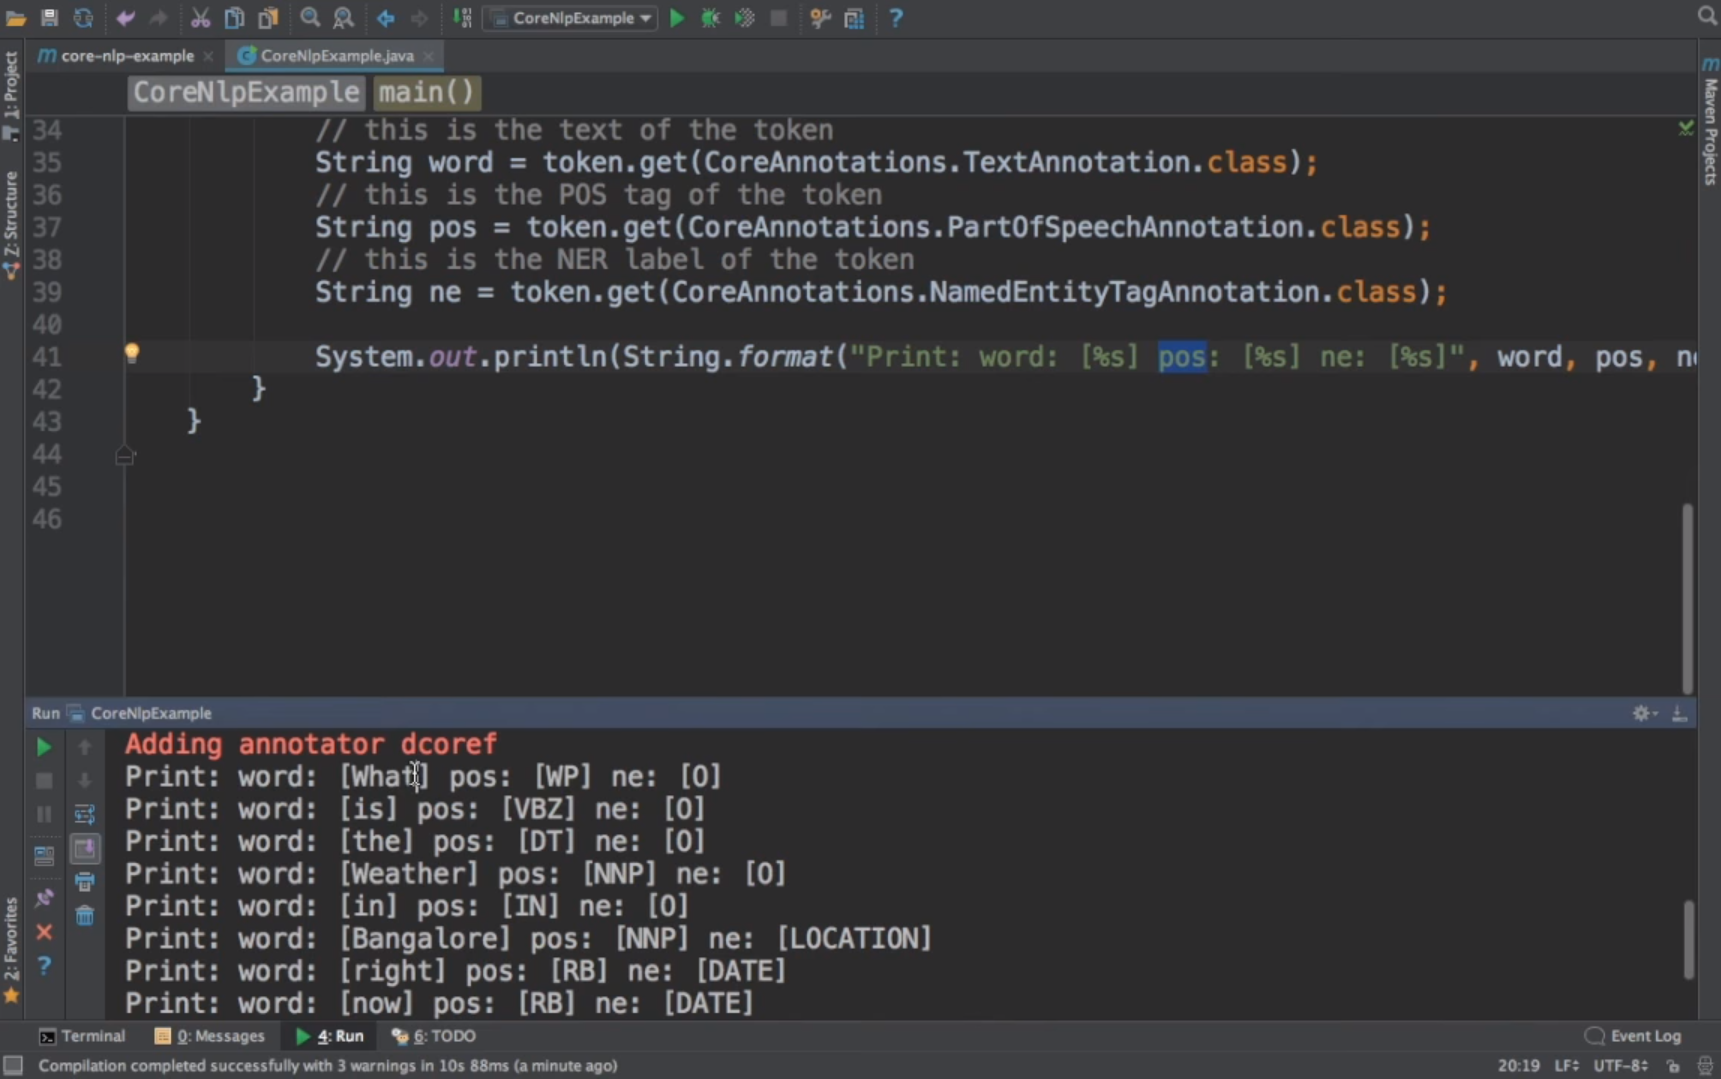This screenshot has width=1721, height=1079.
Task: Run CoreNlpExample from the main toolbar
Action: [x=677, y=18]
